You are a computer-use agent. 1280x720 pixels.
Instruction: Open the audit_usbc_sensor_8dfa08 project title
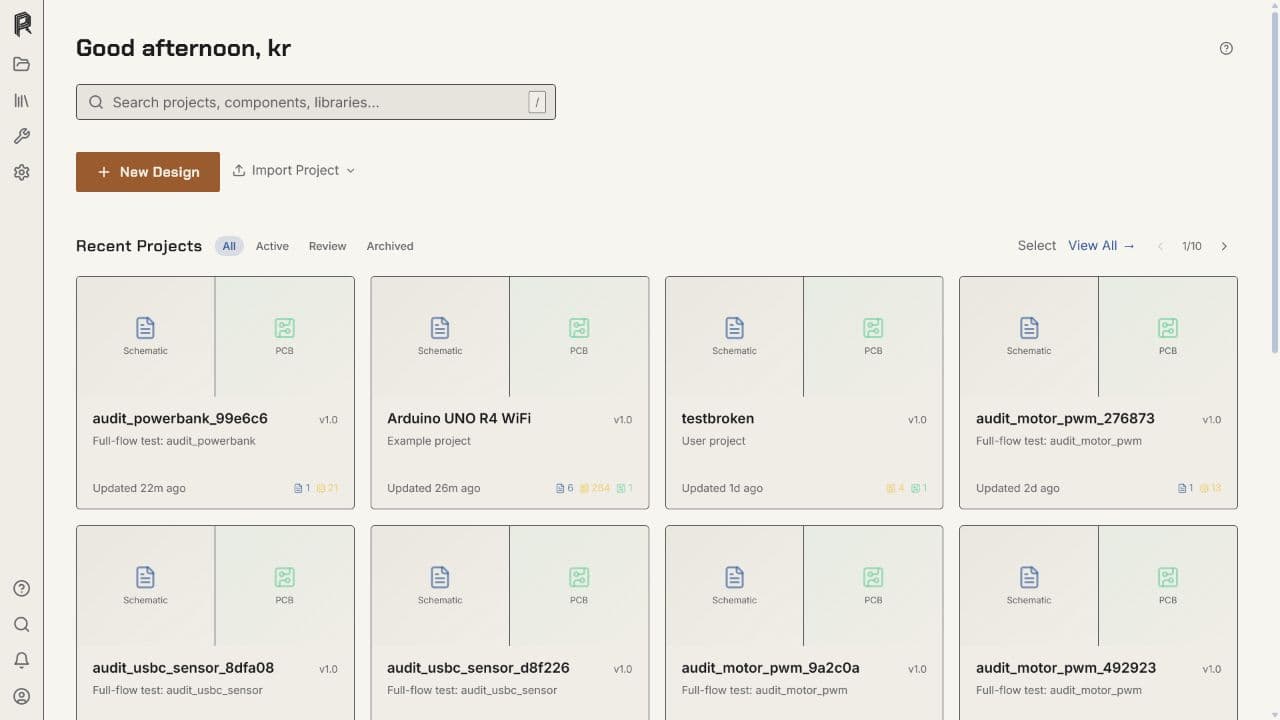(x=183, y=668)
